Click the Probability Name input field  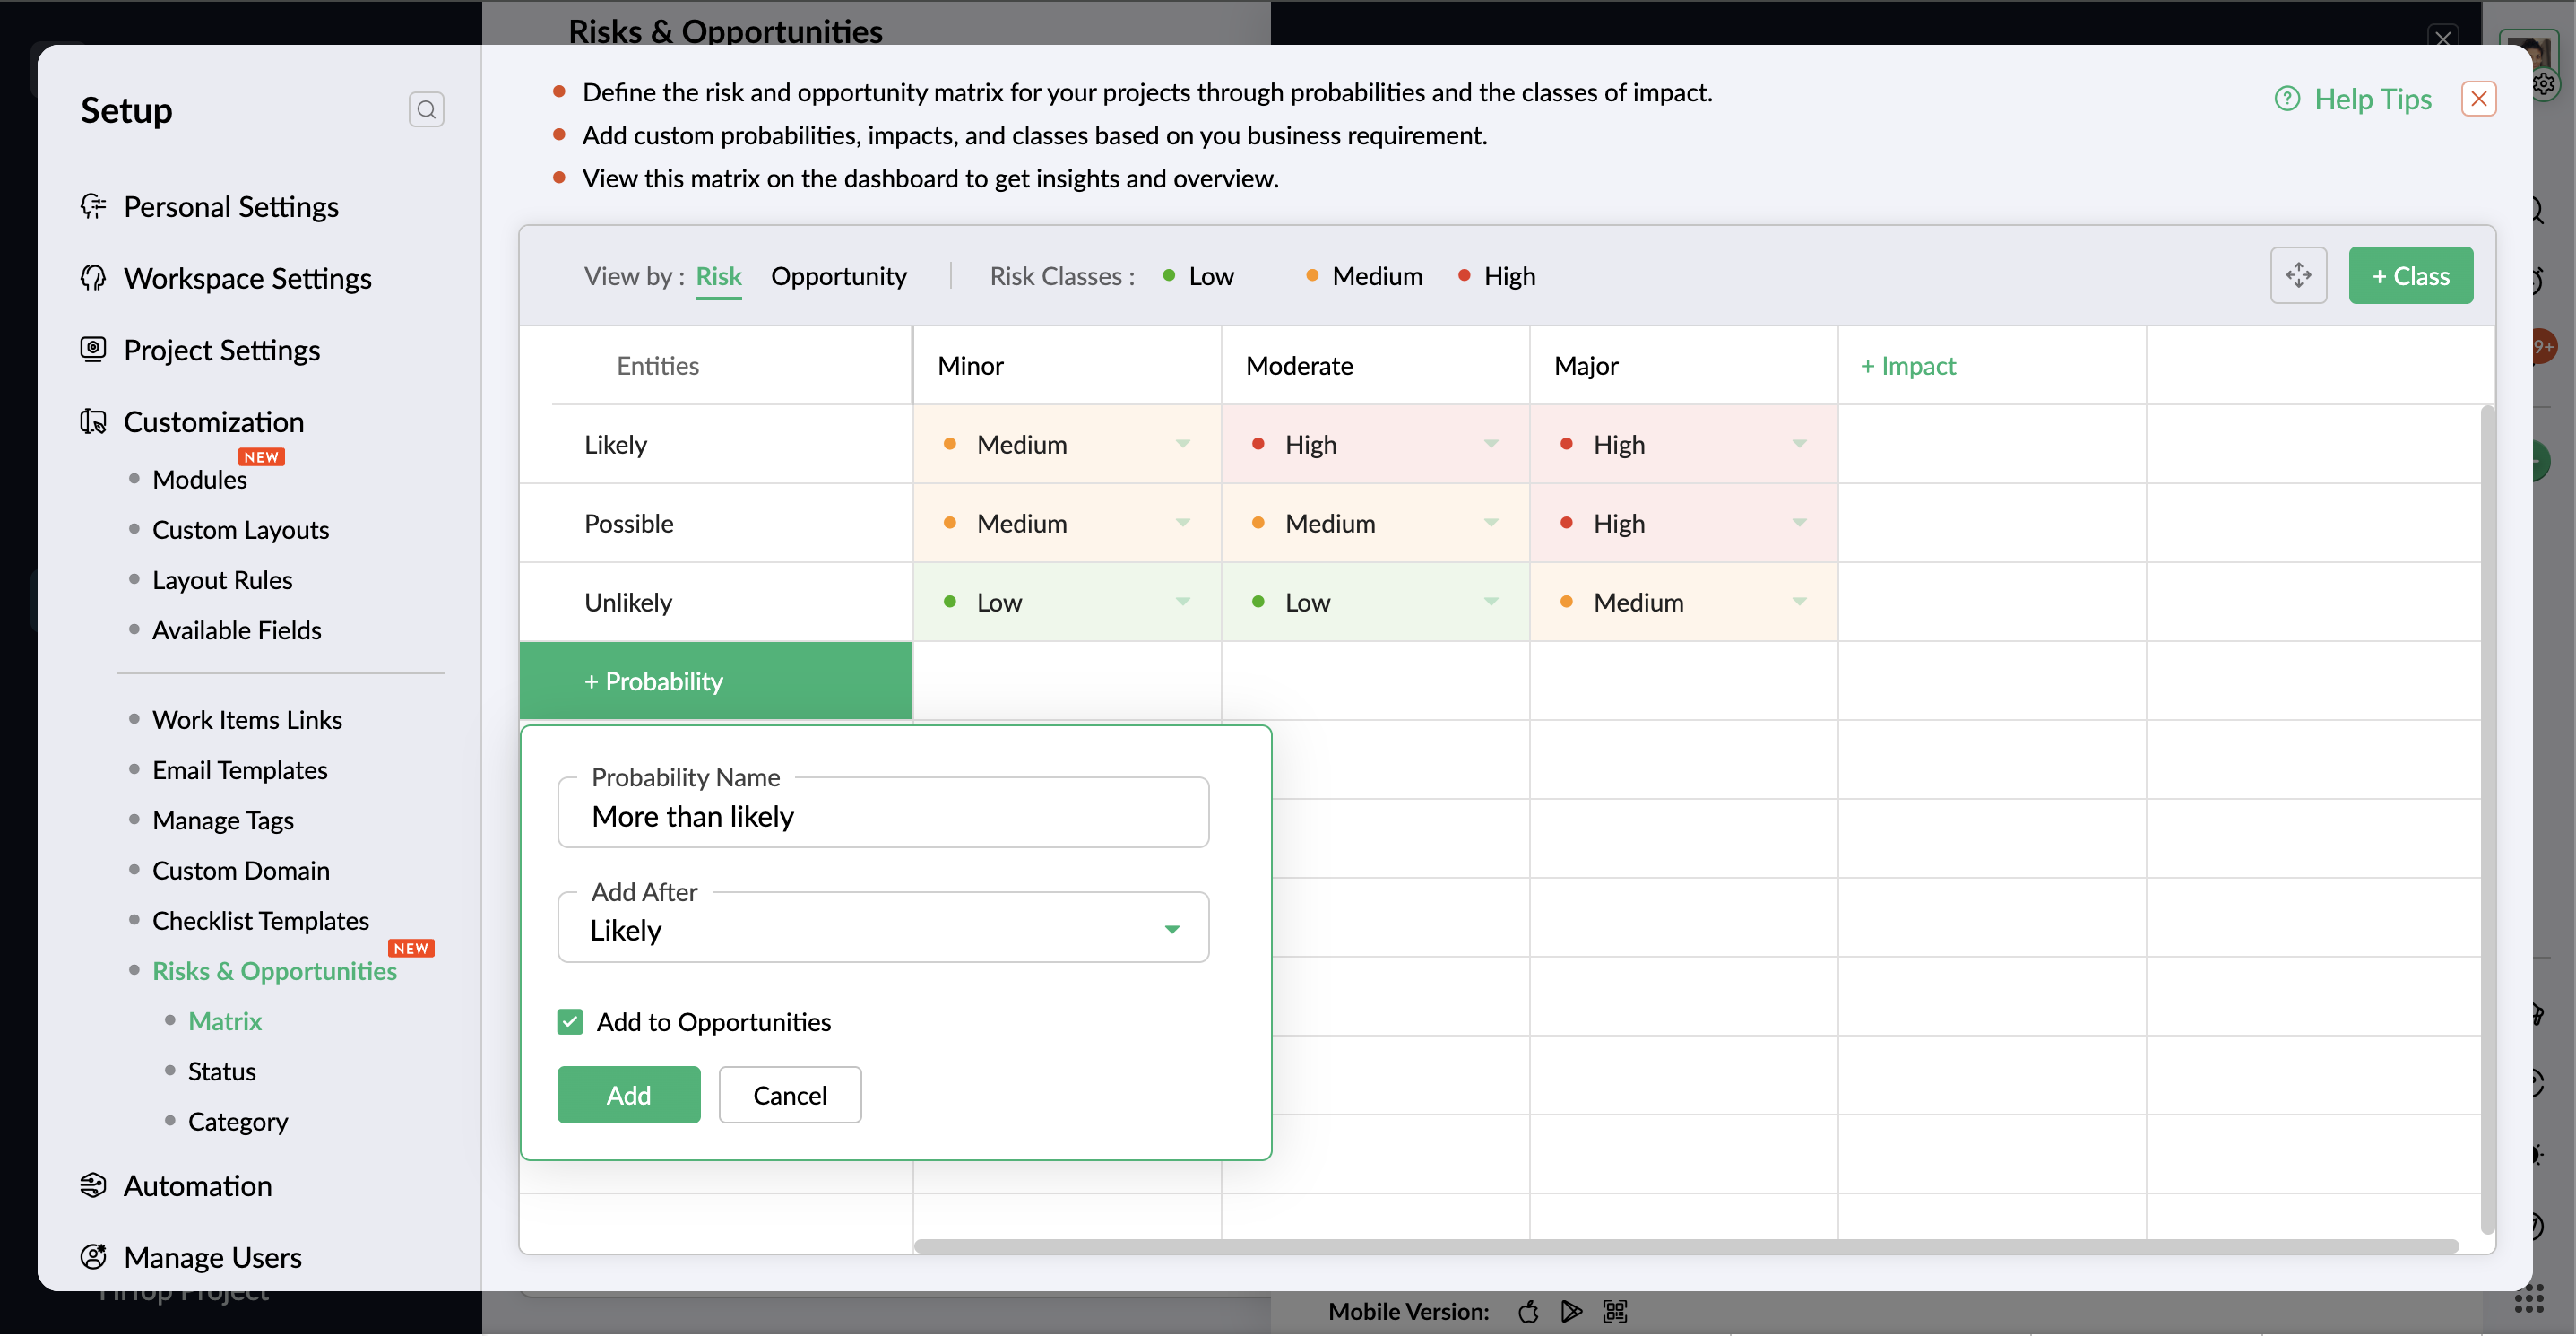(x=882, y=816)
